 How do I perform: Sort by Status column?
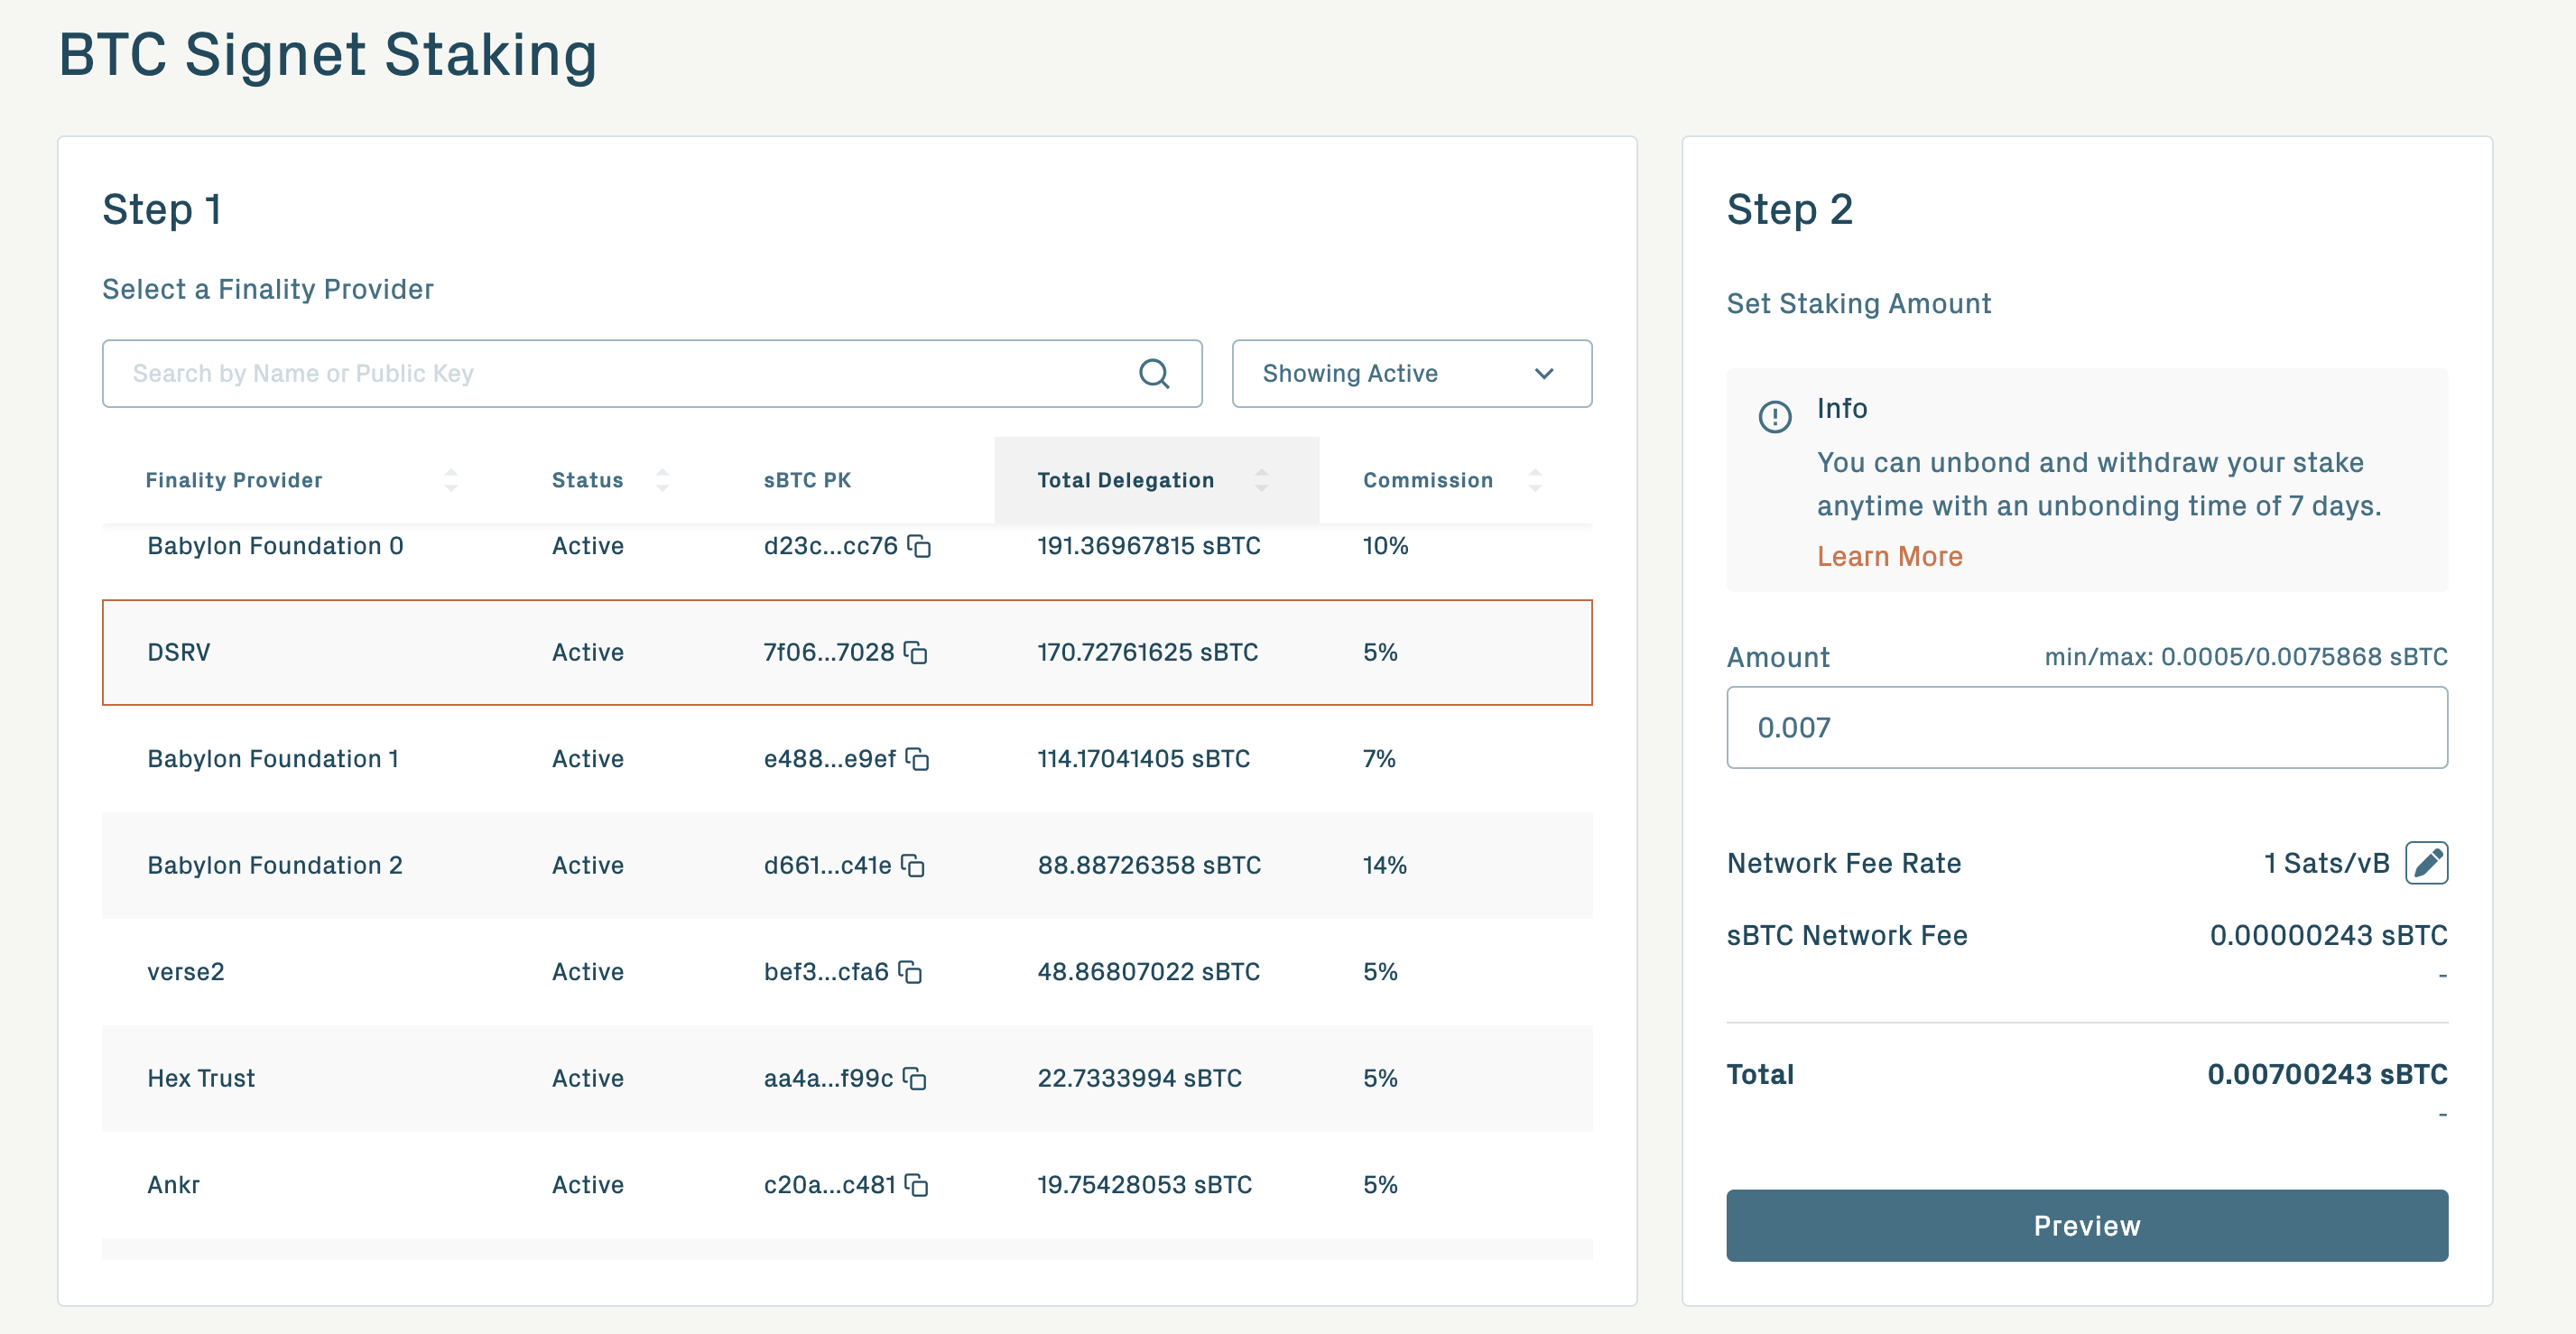coord(662,481)
